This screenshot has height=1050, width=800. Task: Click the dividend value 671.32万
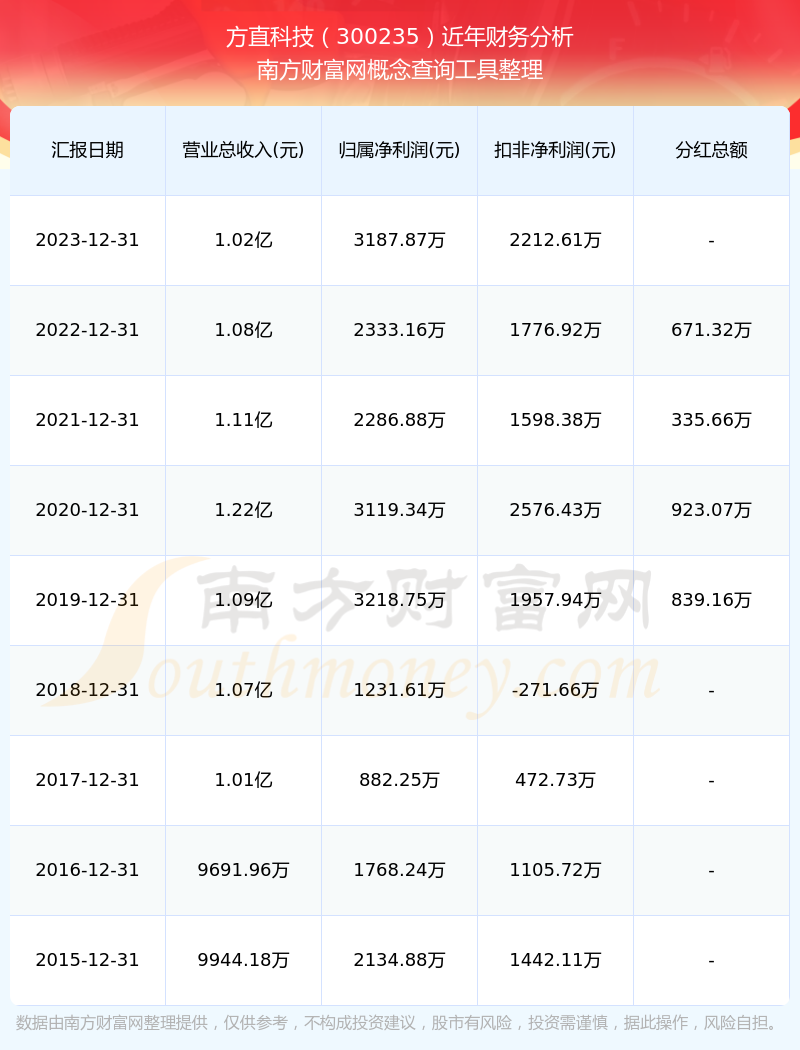click(x=712, y=330)
